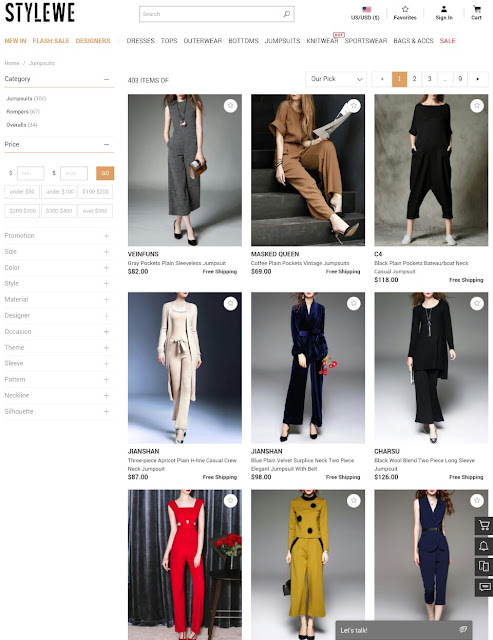Filter by over $500 price
493x640 pixels.
click(x=95, y=211)
